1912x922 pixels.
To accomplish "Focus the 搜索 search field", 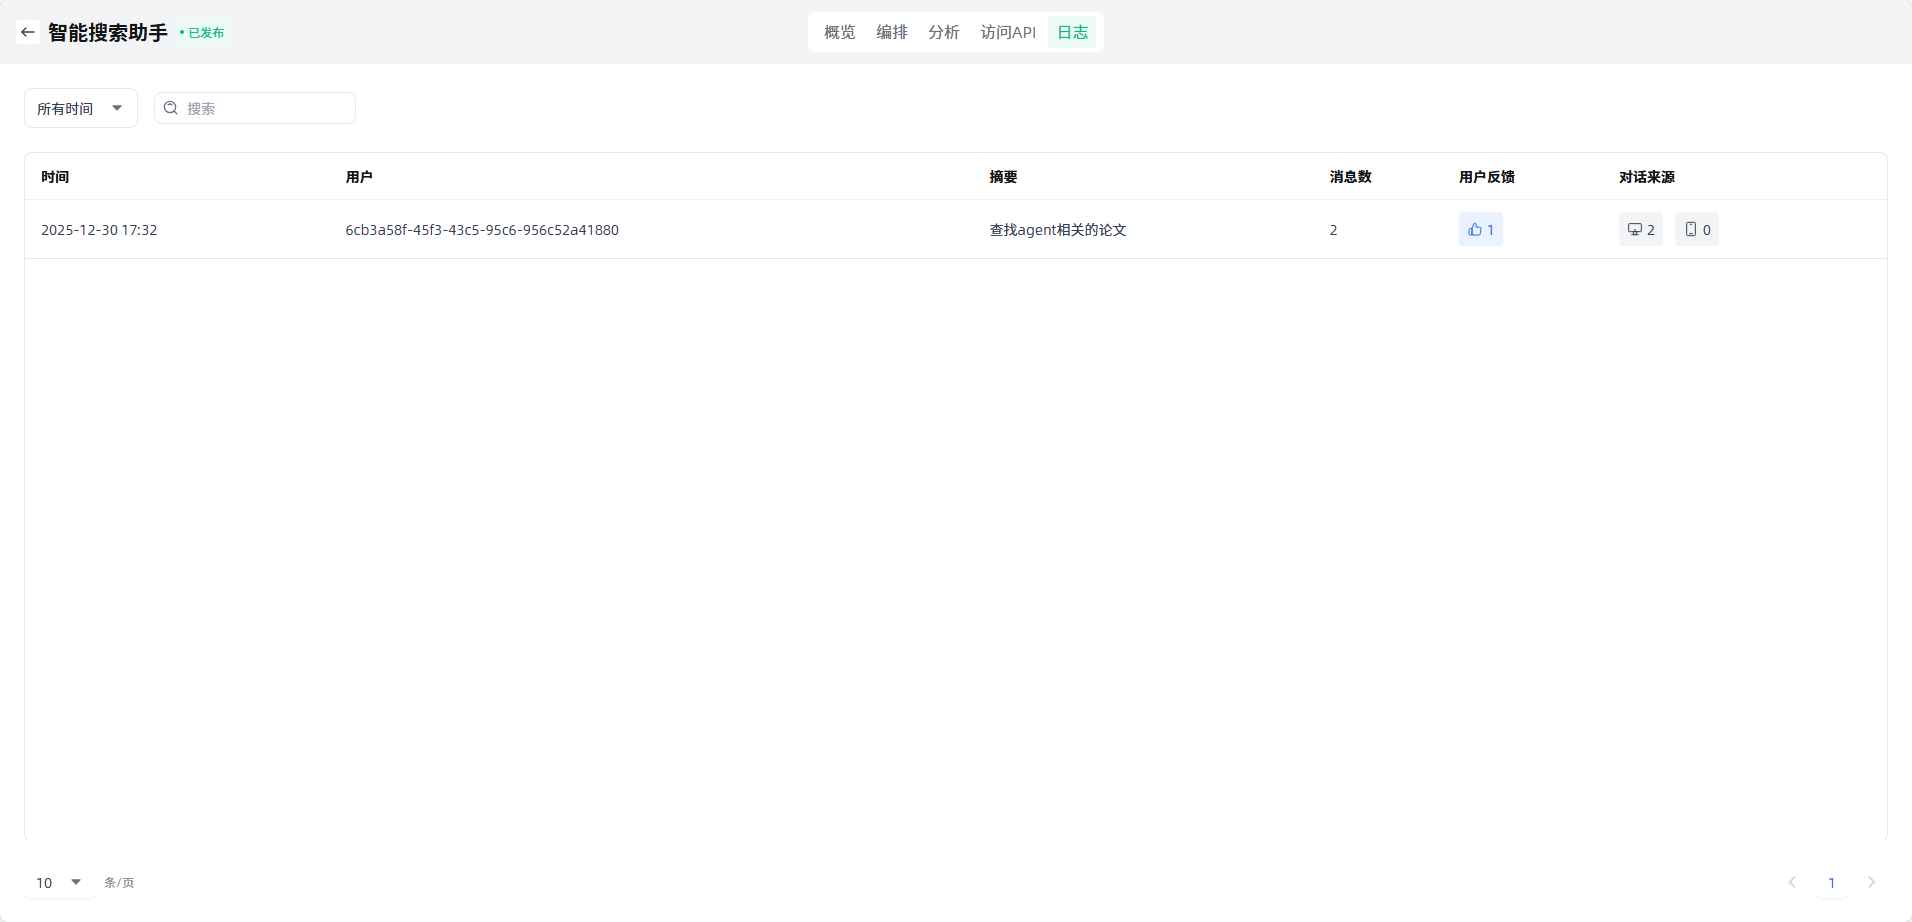I will [x=266, y=108].
